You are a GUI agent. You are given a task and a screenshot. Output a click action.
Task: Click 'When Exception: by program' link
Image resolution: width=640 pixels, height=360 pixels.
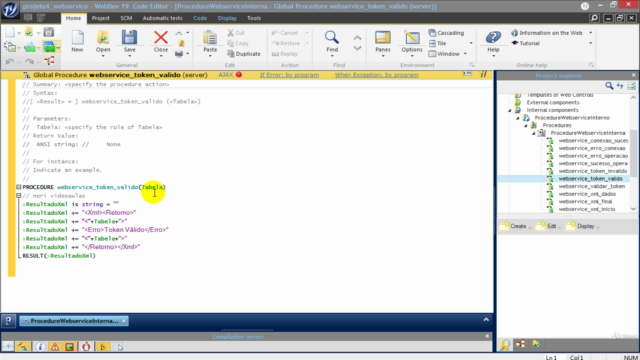376,75
